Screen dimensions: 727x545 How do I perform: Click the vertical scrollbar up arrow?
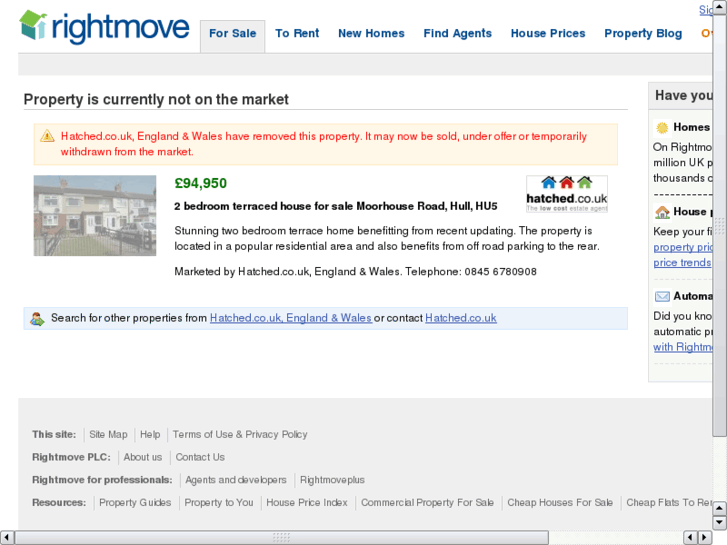coord(720,7)
